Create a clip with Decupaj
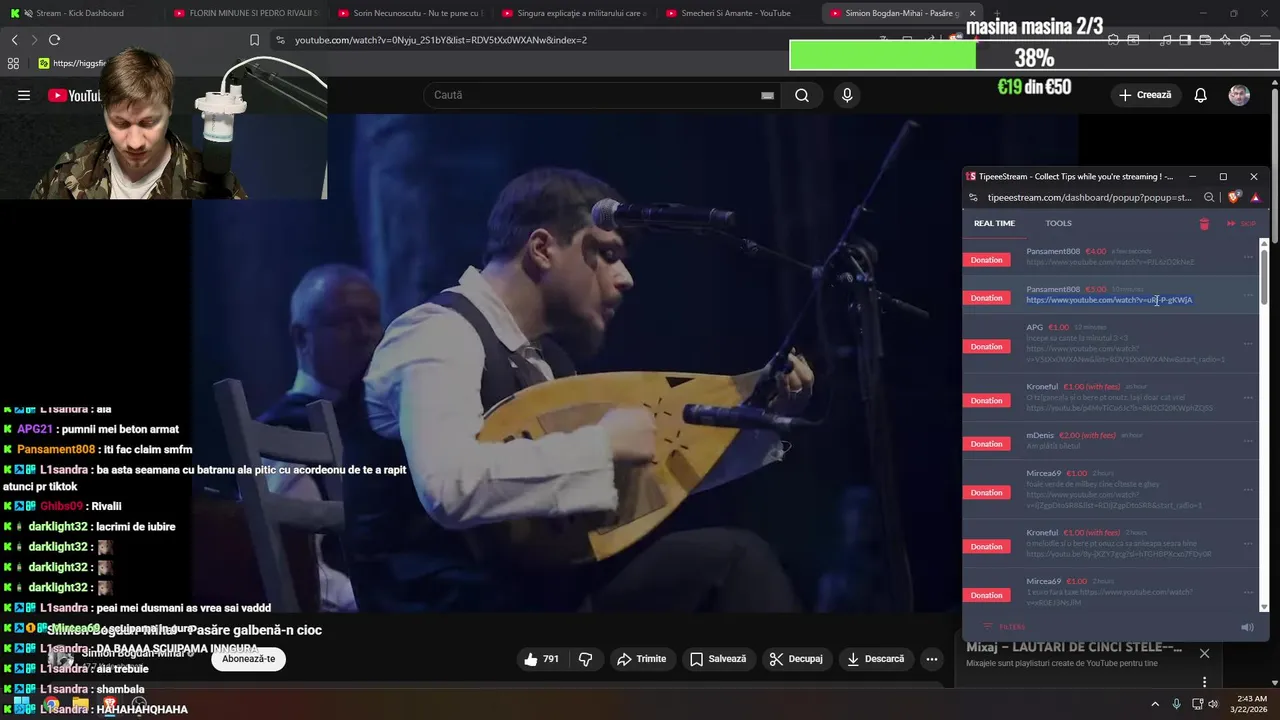1280x720 pixels. 796,659
